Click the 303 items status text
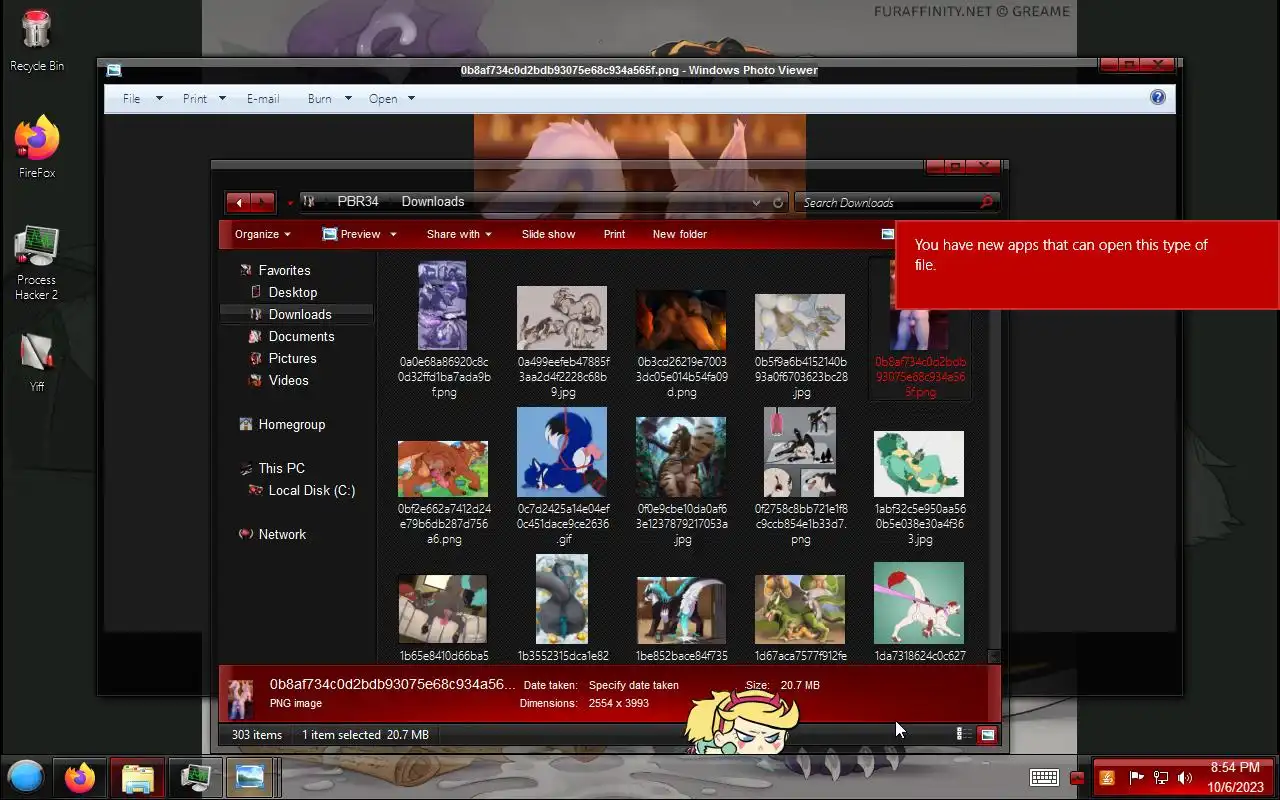This screenshot has width=1280, height=800. coord(257,734)
